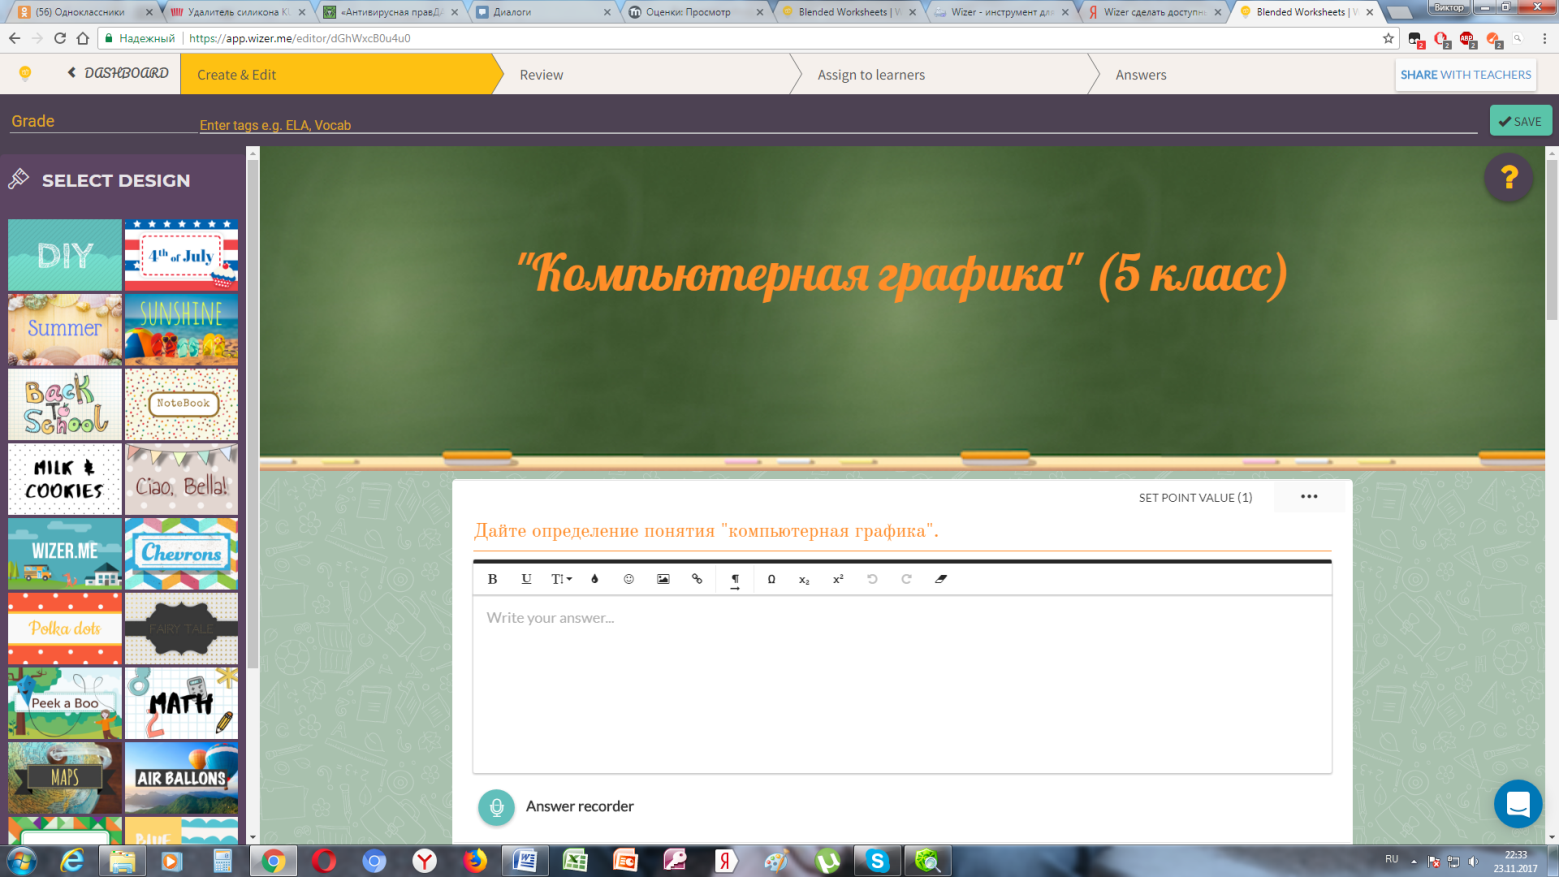
Task: Select the Chevrons design thumbnail
Action: (x=181, y=553)
